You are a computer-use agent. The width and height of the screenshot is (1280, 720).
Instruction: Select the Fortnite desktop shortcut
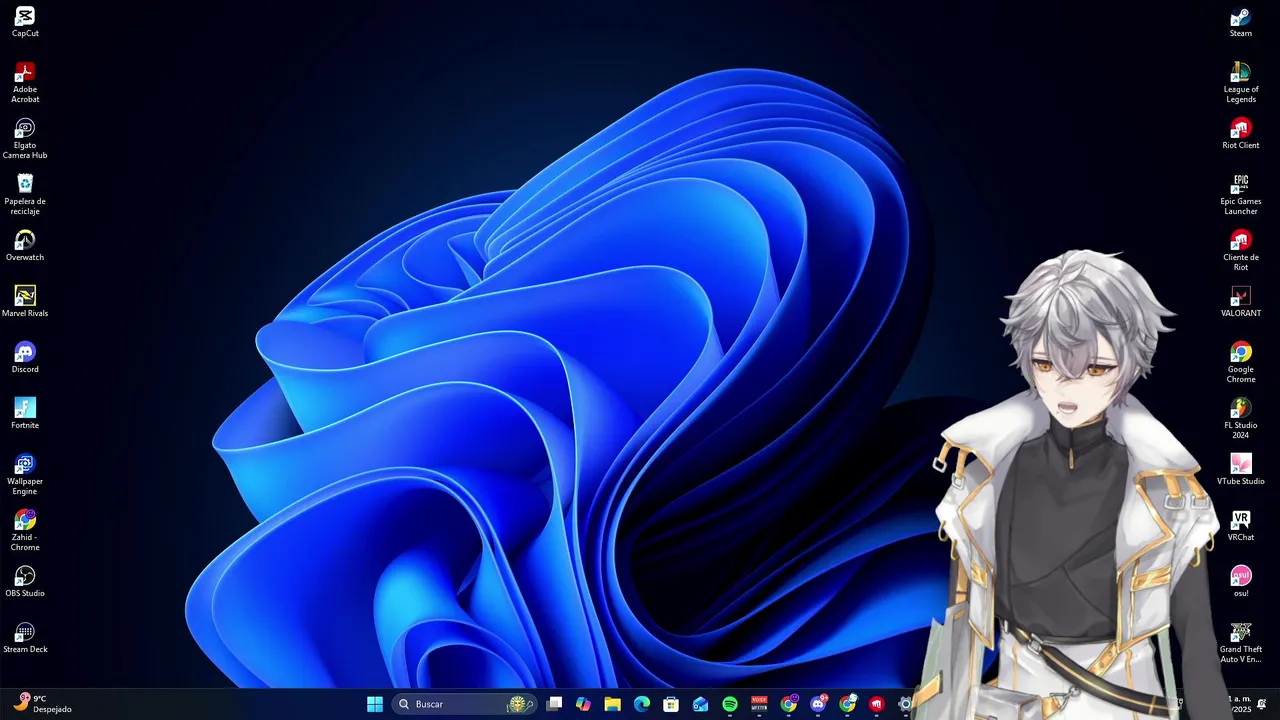[25, 414]
